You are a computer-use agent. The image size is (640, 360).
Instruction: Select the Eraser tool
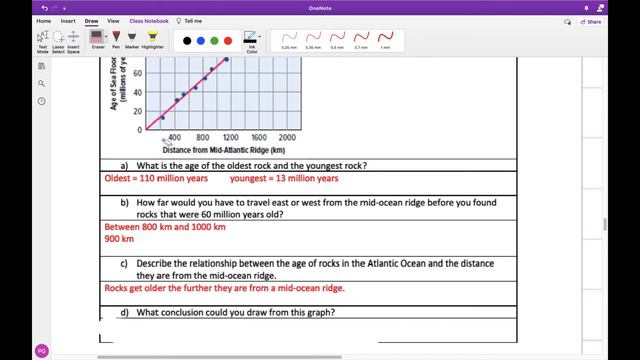[x=97, y=40]
